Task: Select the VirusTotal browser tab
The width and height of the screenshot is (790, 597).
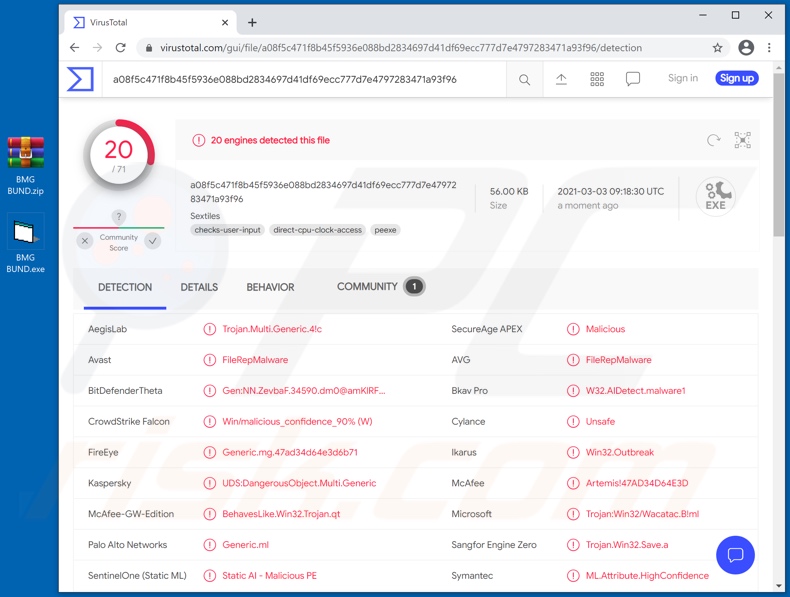Action: point(150,22)
